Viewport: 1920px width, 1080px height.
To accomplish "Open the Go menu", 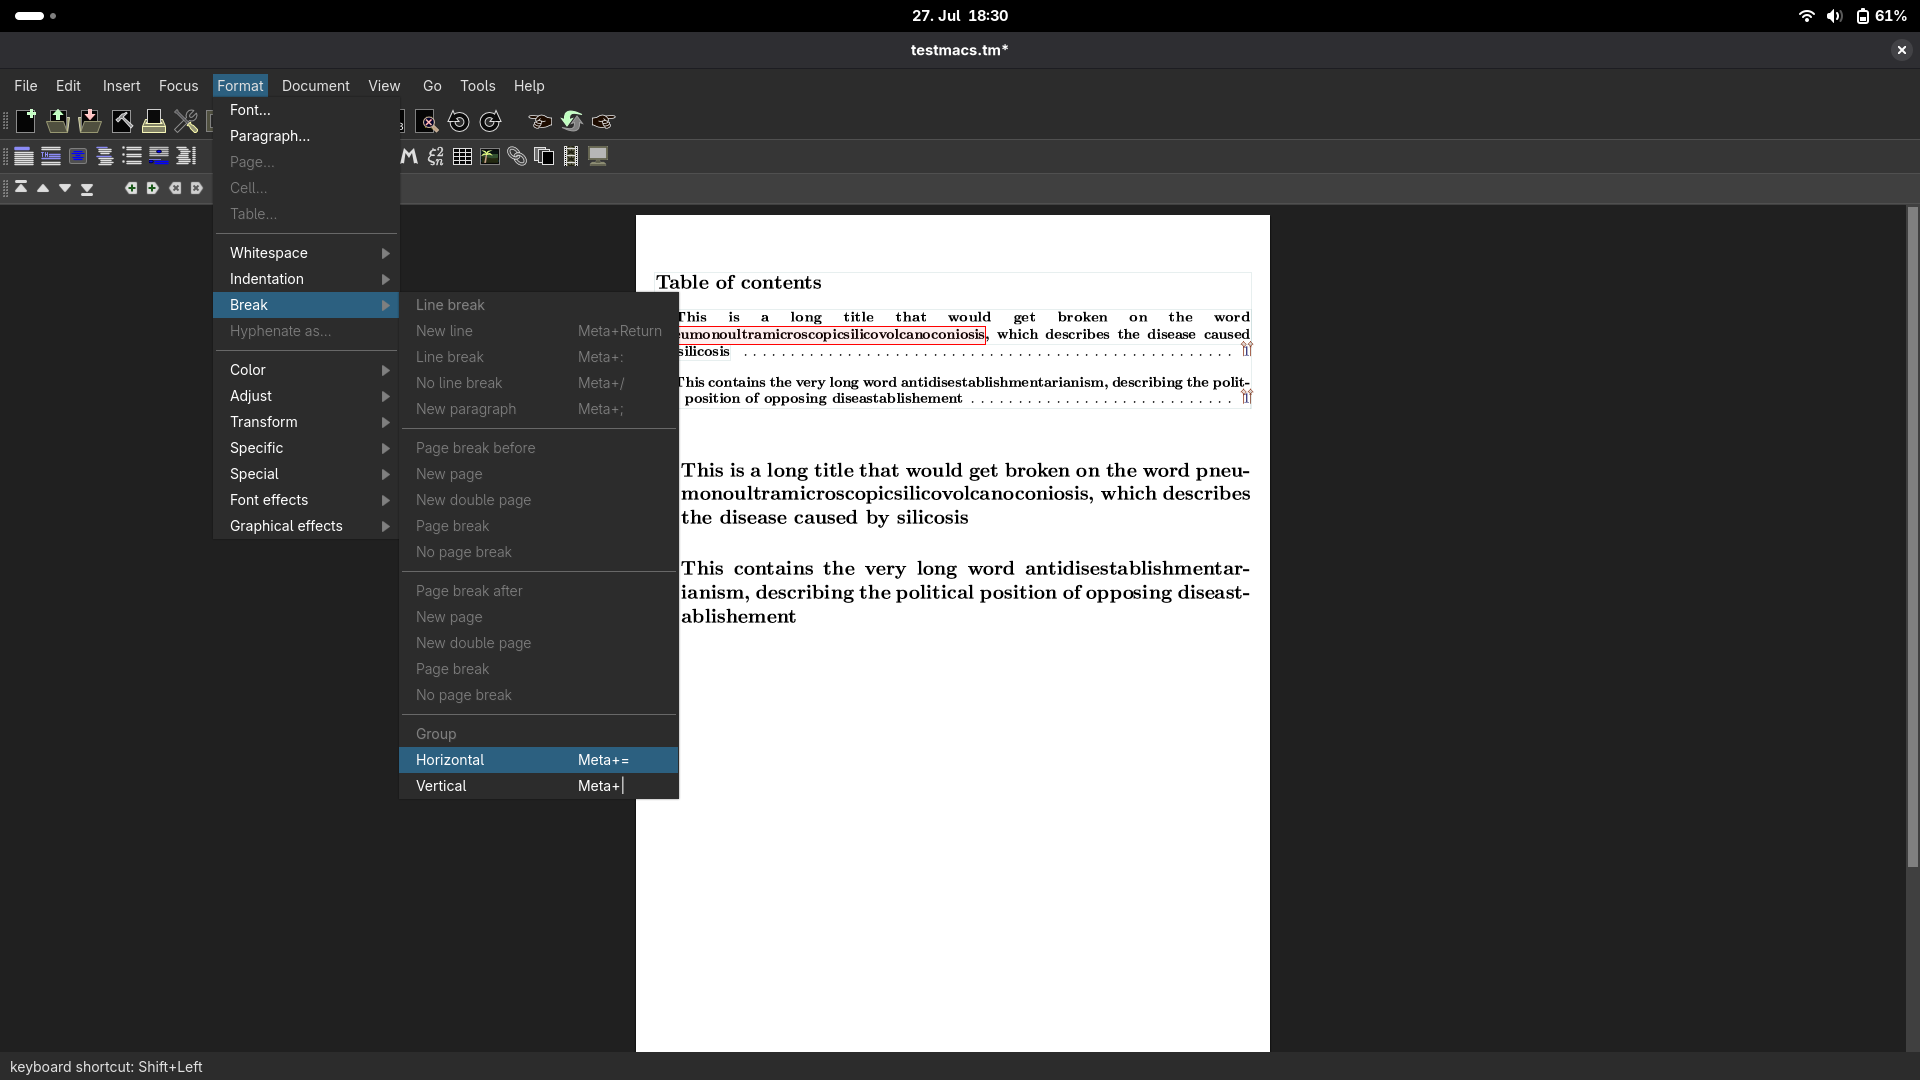I will pos(432,86).
